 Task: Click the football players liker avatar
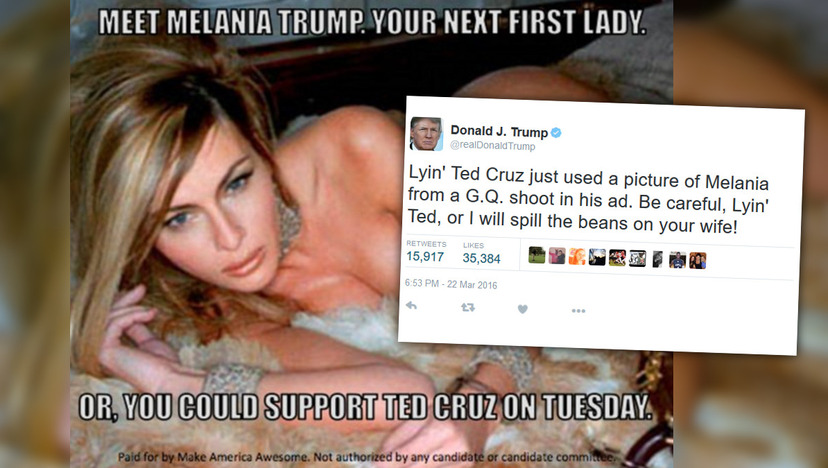(x=617, y=258)
